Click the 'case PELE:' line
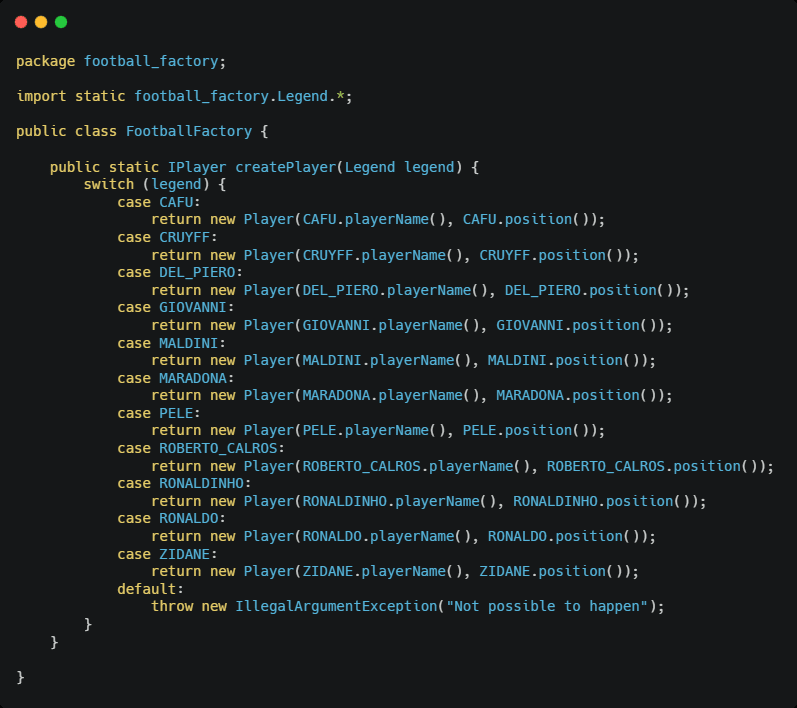 click(x=159, y=414)
